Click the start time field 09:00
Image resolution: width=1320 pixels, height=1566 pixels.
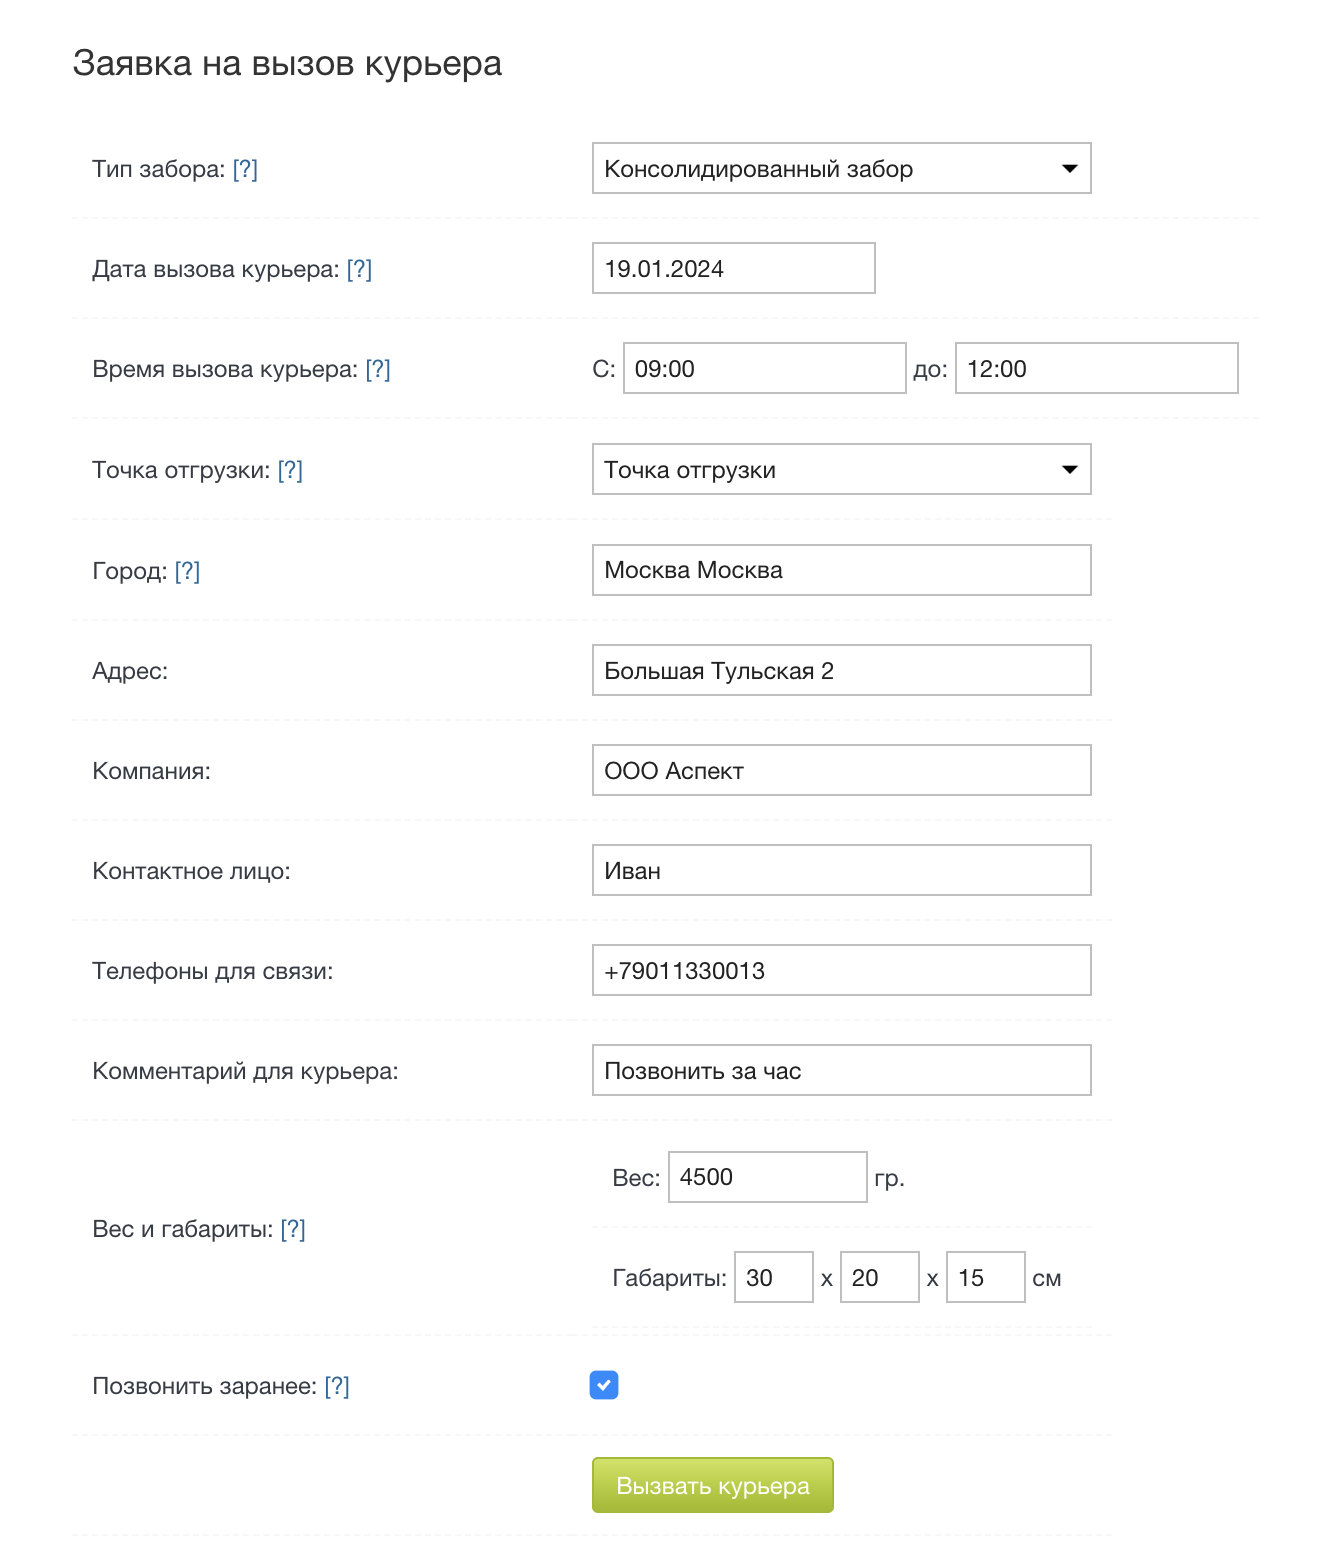coord(764,369)
